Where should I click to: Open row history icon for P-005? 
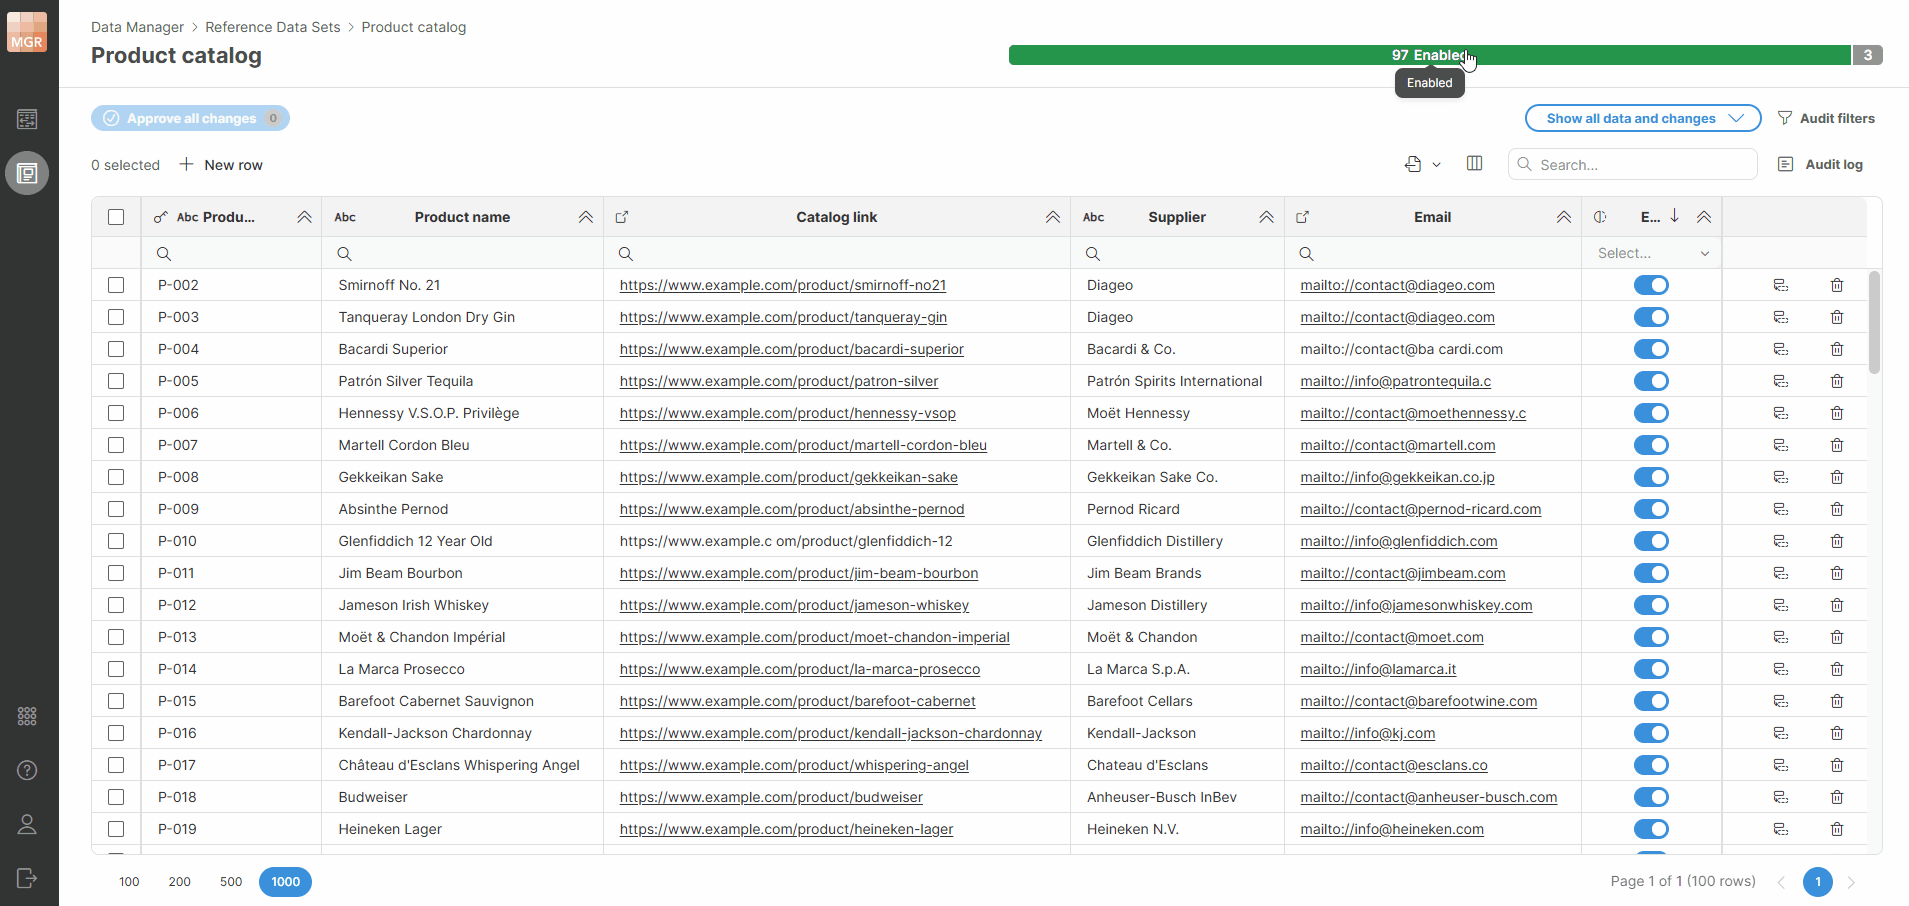[1780, 381]
